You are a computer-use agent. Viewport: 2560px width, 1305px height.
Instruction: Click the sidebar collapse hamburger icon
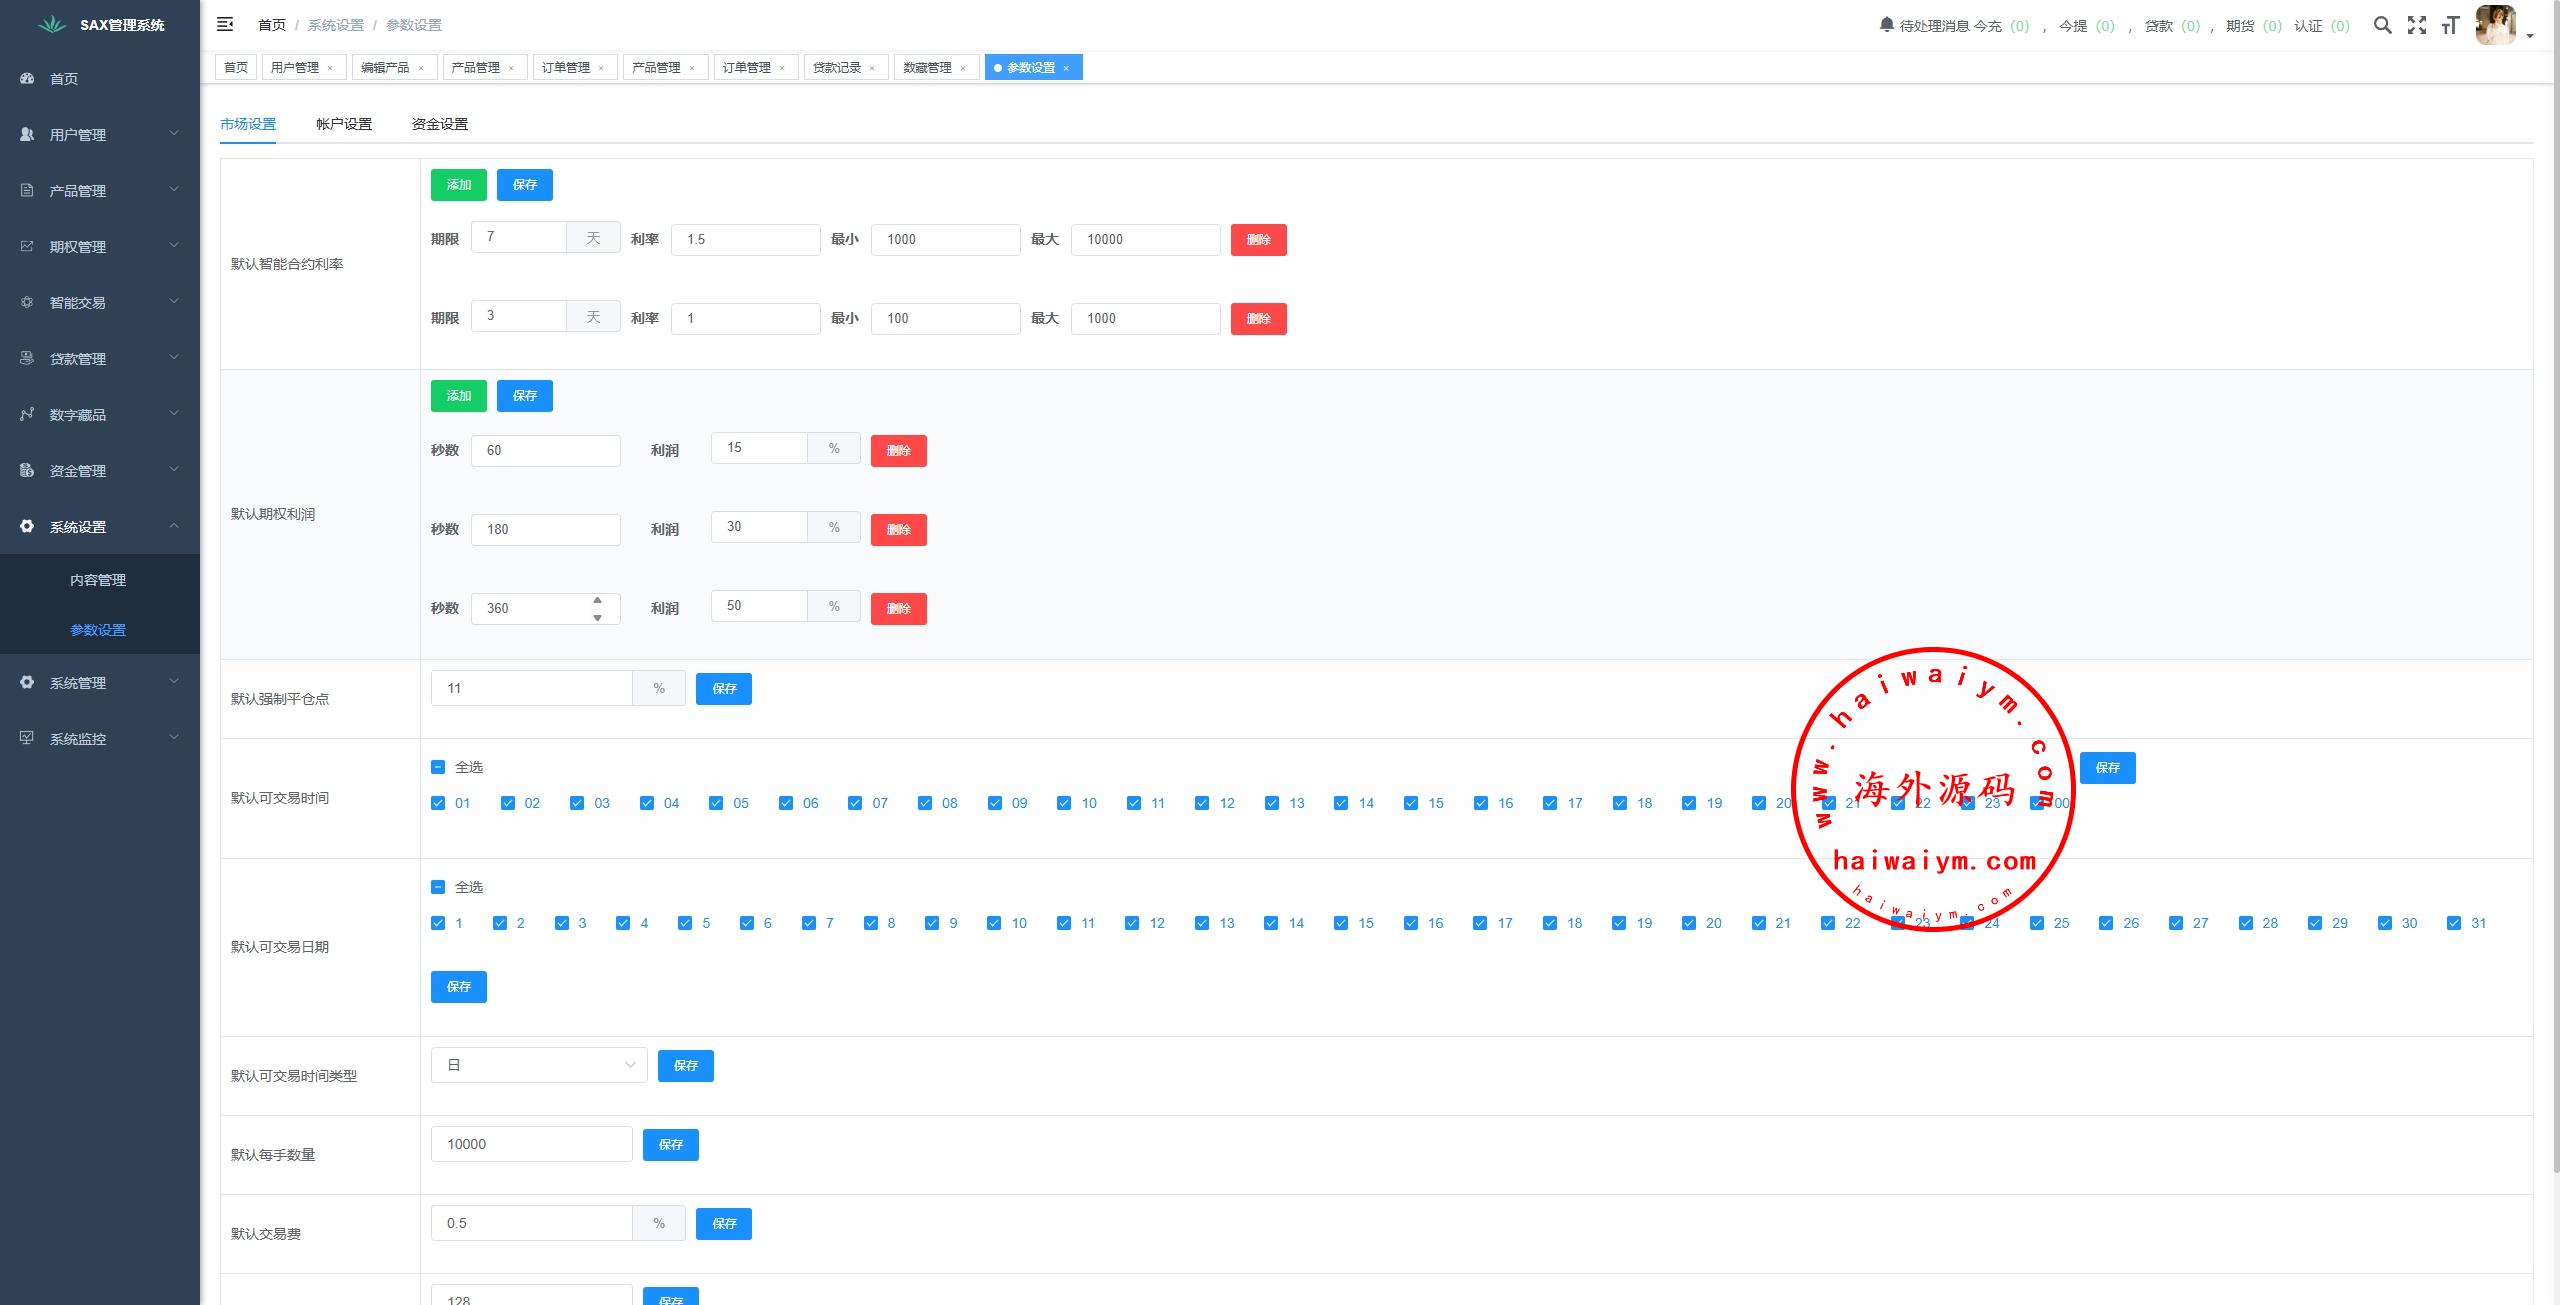[225, 24]
